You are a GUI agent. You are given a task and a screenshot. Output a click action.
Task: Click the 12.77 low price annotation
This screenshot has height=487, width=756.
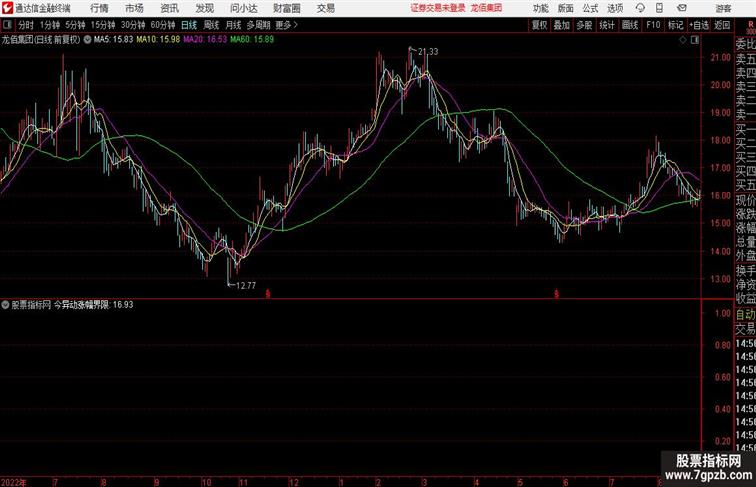click(x=246, y=285)
